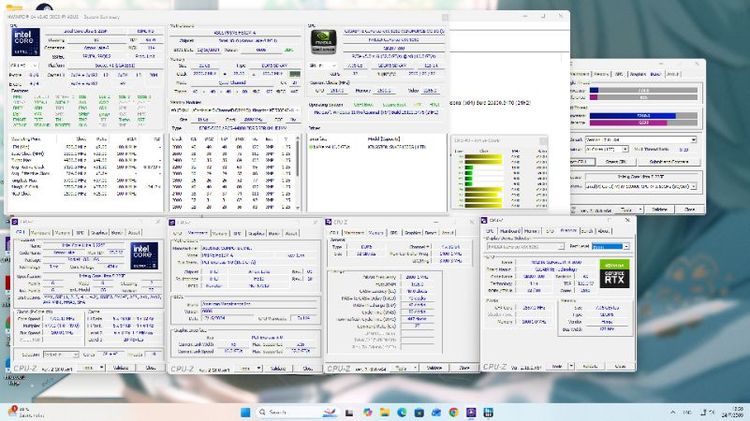Switch to SPD tab in CPU-Z CPU window
The image size is (750, 421).
pyautogui.click(x=80, y=233)
